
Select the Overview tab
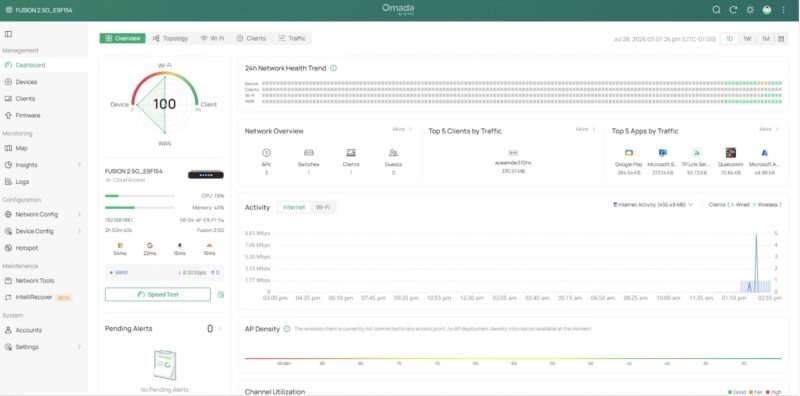click(122, 38)
